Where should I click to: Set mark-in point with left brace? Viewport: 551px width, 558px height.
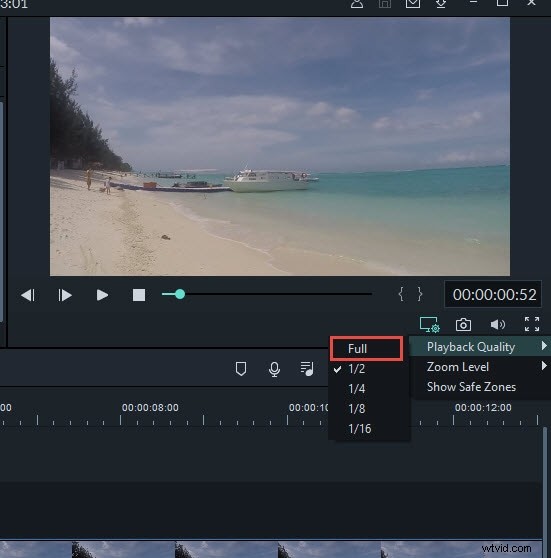coord(401,294)
